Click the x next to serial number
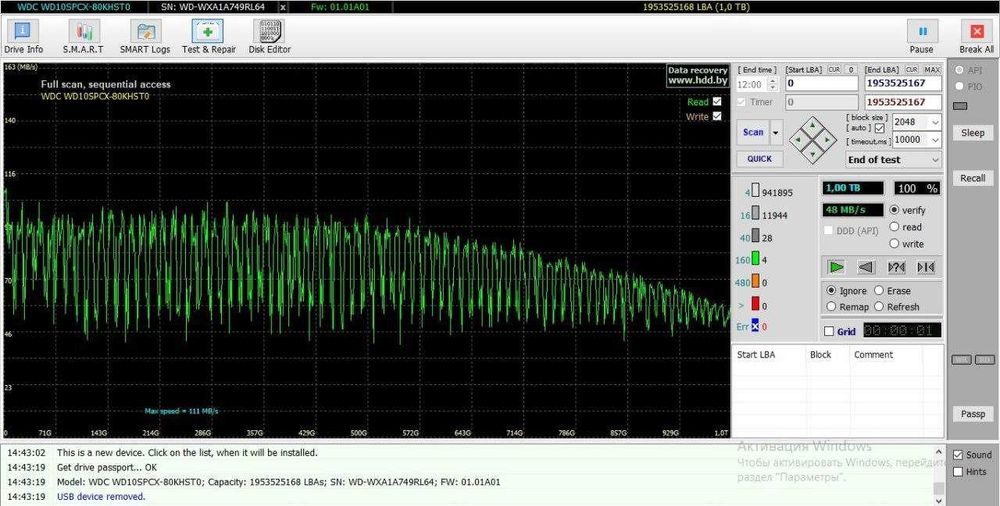Viewport: 1000px width, 506px height. pos(283,8)
